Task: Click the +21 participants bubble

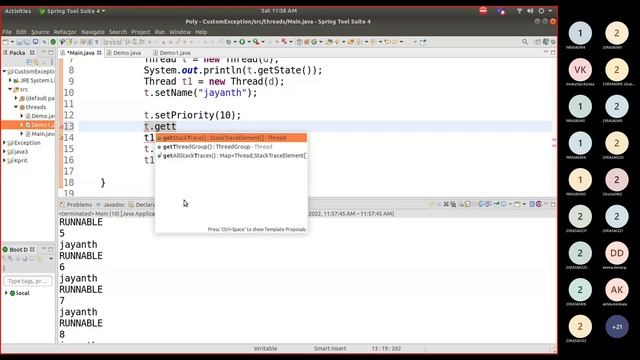Action: (617, 327)
